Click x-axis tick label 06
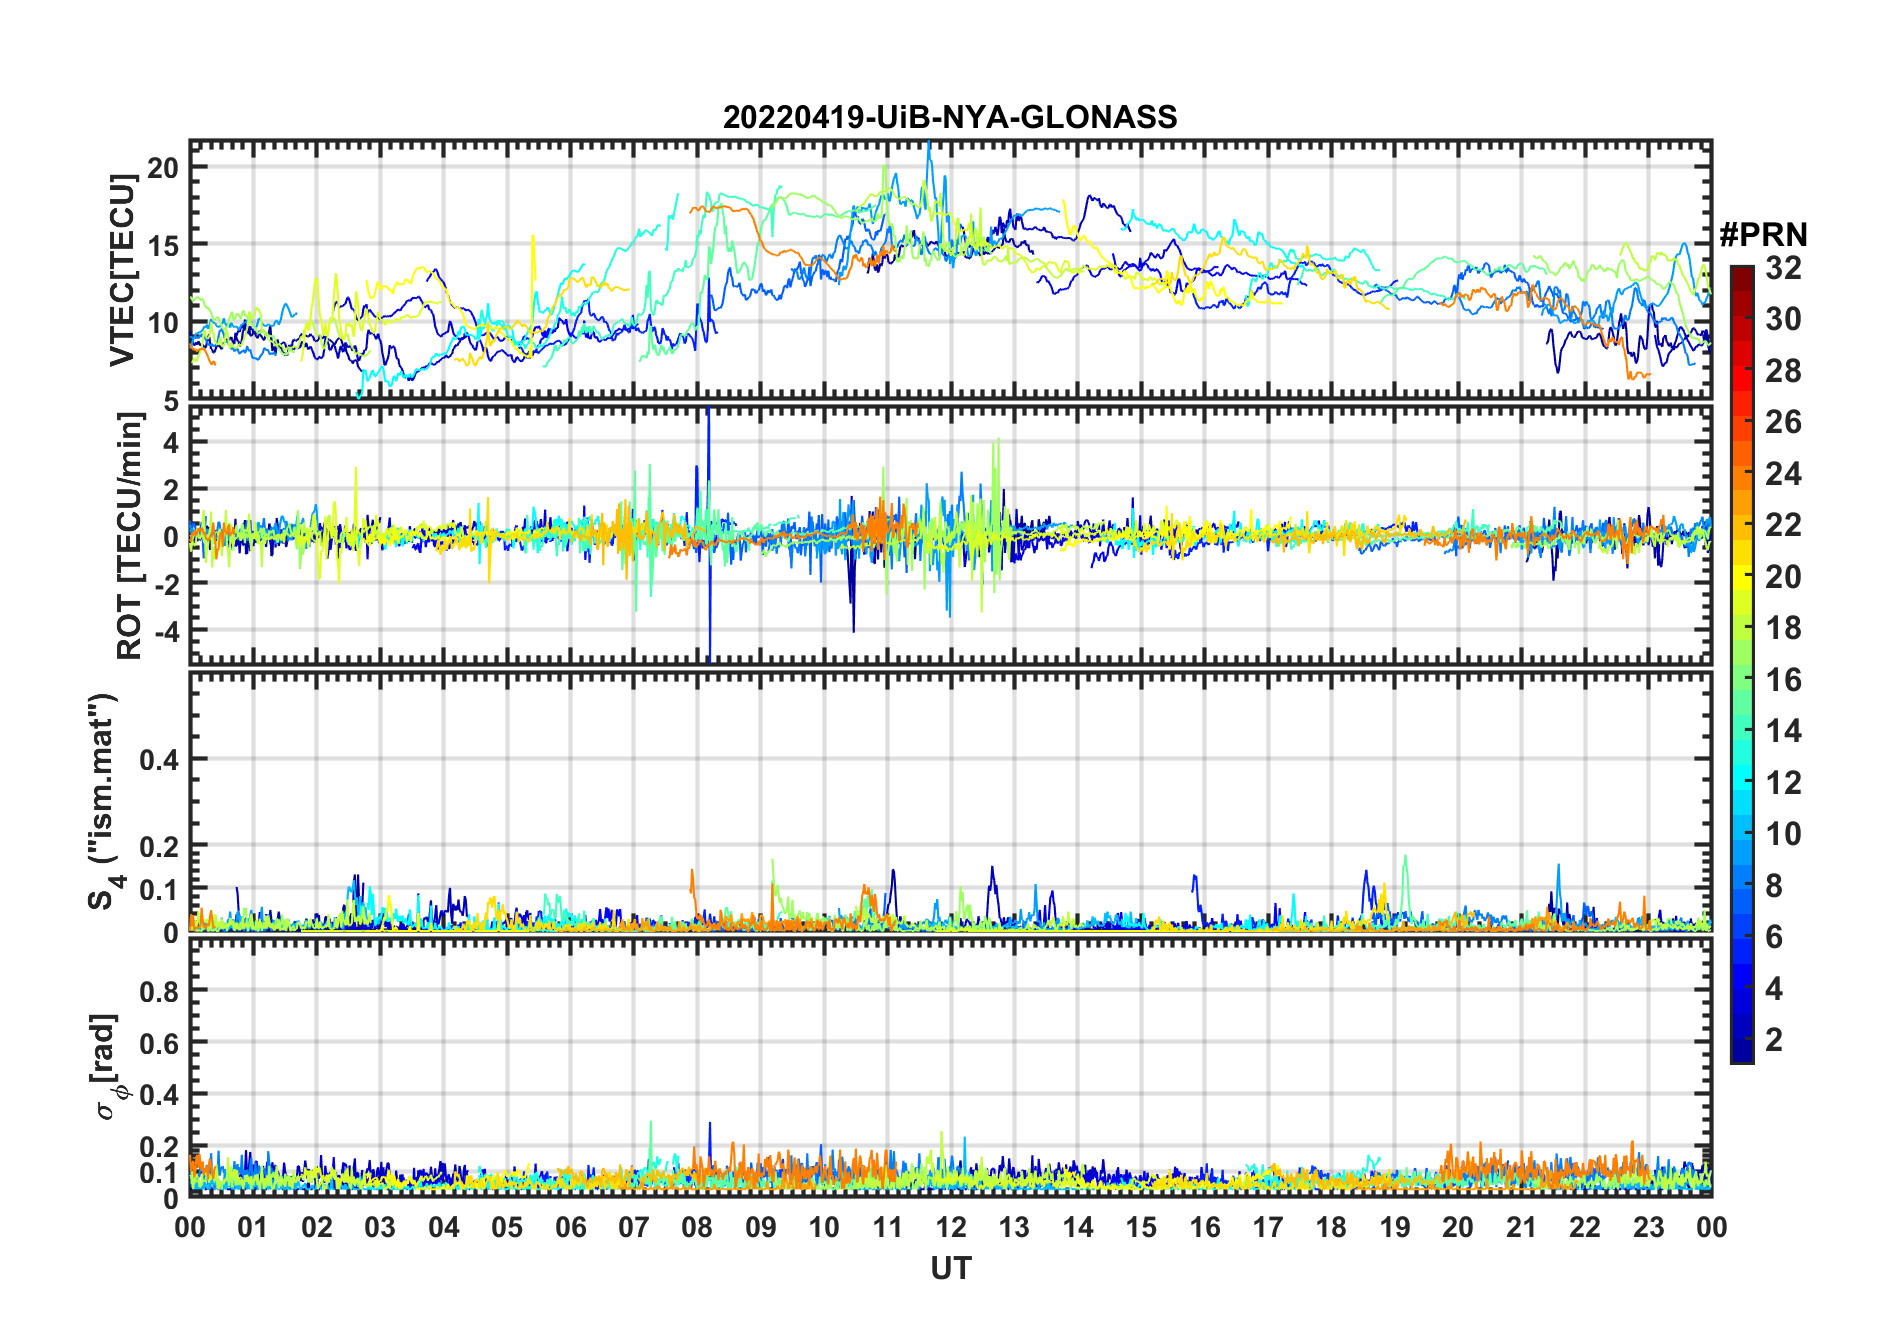1902x1330 pixels. pyautogui.click(x=570, y=1227)
